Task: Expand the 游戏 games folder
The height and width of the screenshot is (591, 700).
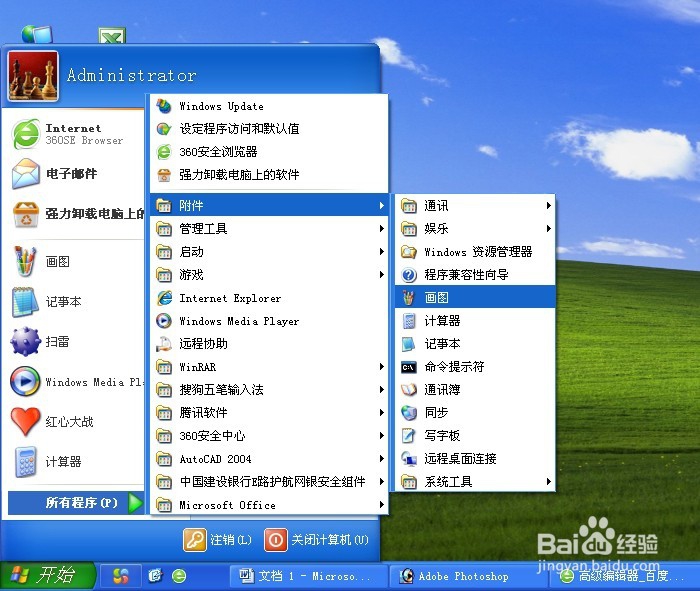Action: pos(269,275)
